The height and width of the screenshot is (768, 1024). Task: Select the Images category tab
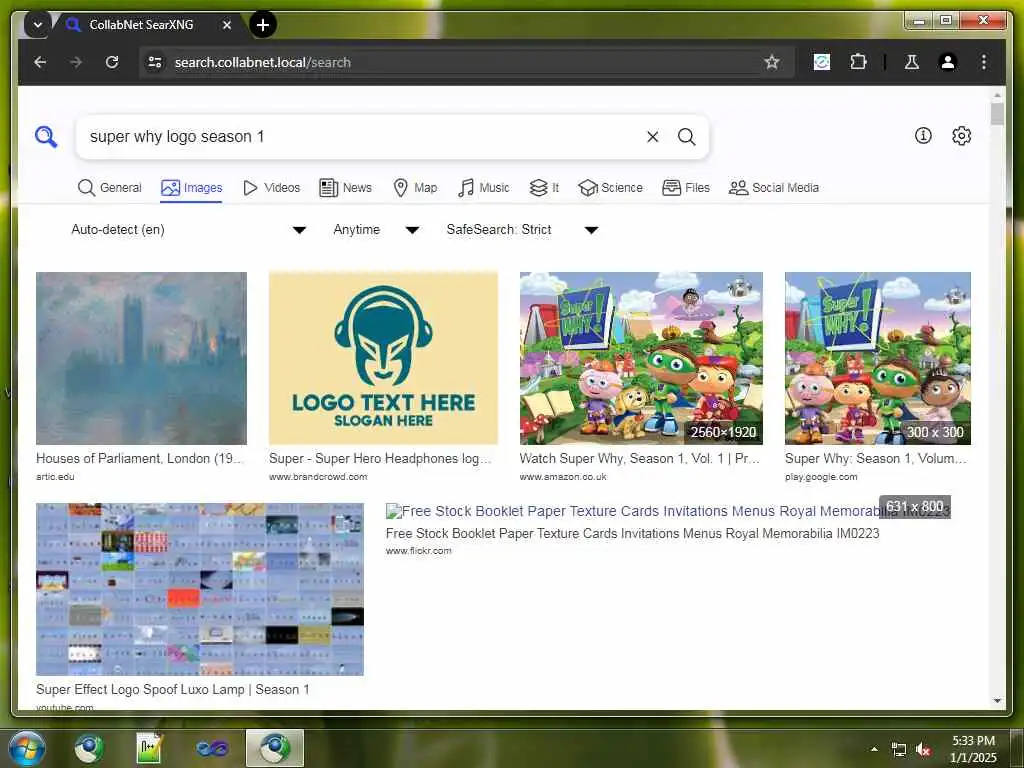tap(191, 188)
